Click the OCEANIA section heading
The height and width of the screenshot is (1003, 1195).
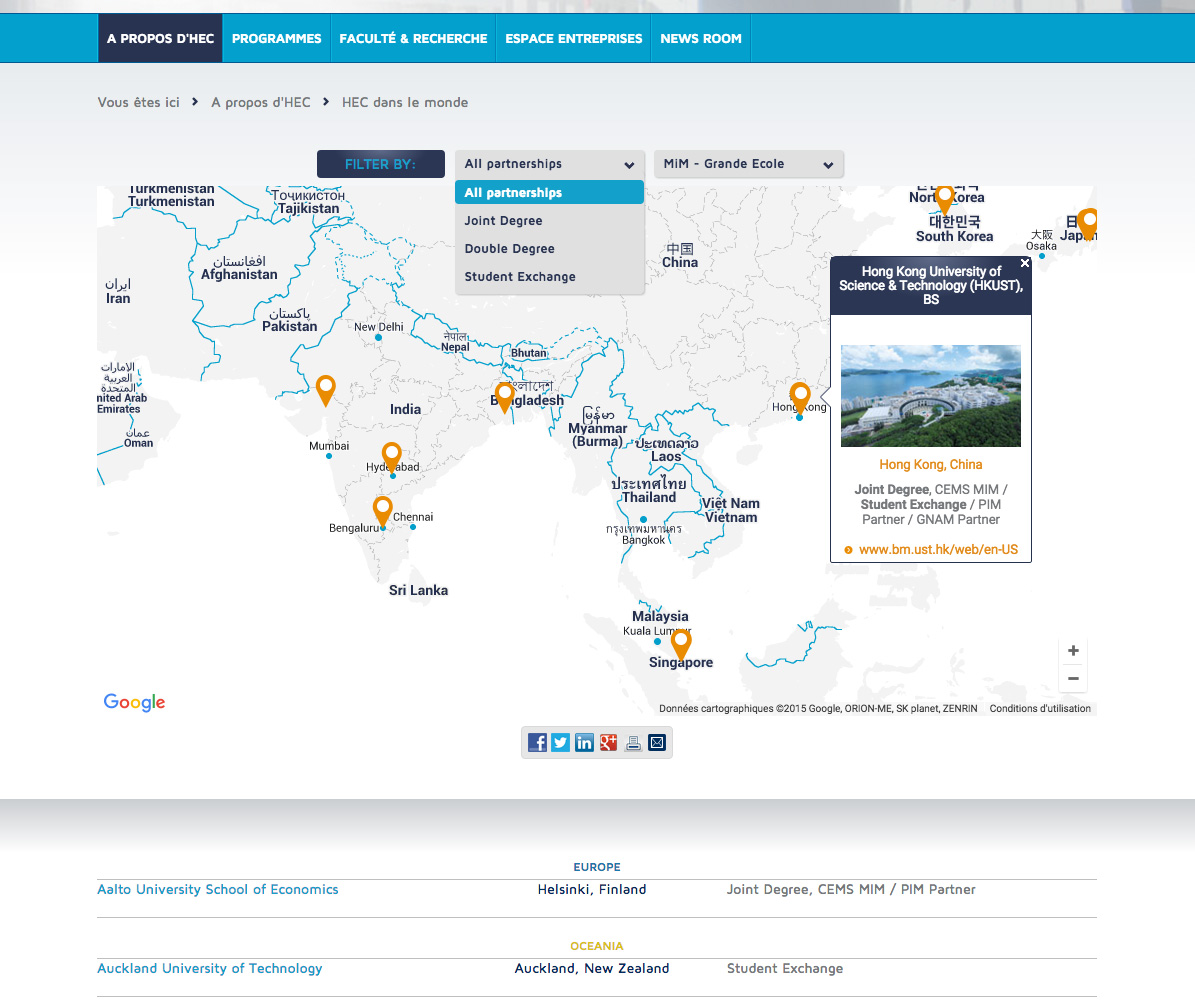[x=597, y=946]
